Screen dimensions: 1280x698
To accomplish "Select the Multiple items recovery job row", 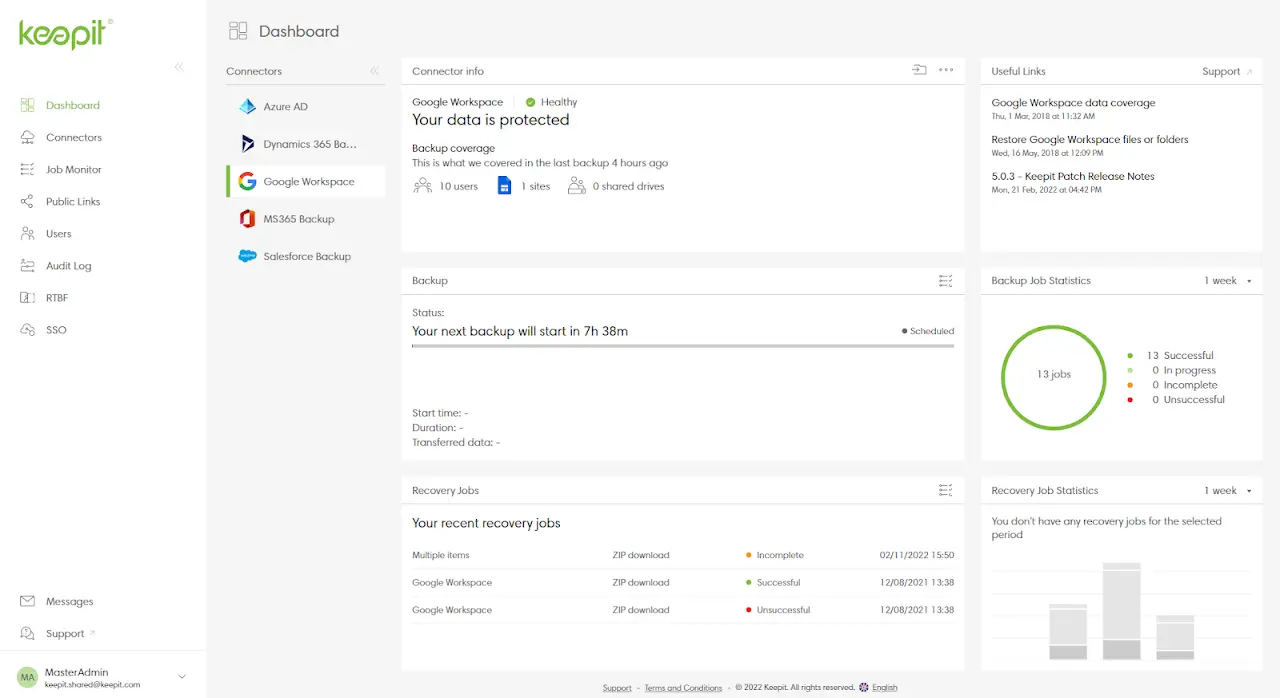I will pyautogui.click(x=683, y=555).
